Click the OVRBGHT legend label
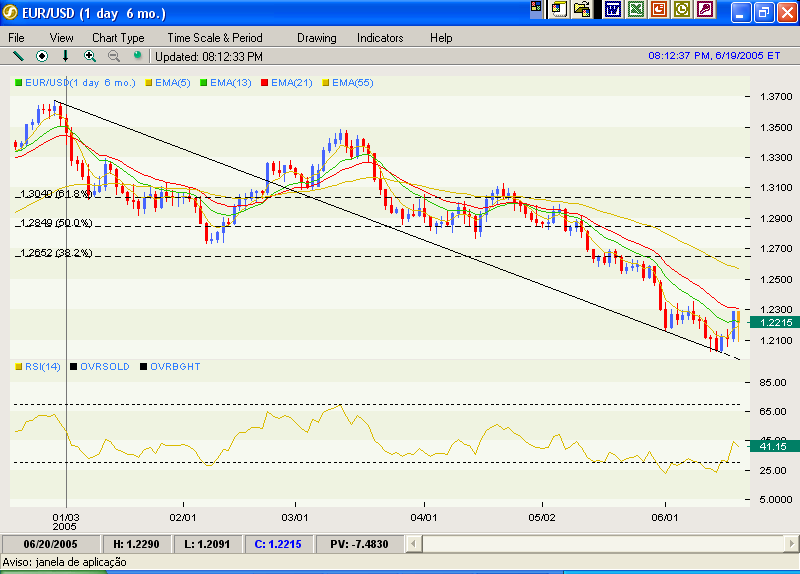800x574 pixels. 175,366
